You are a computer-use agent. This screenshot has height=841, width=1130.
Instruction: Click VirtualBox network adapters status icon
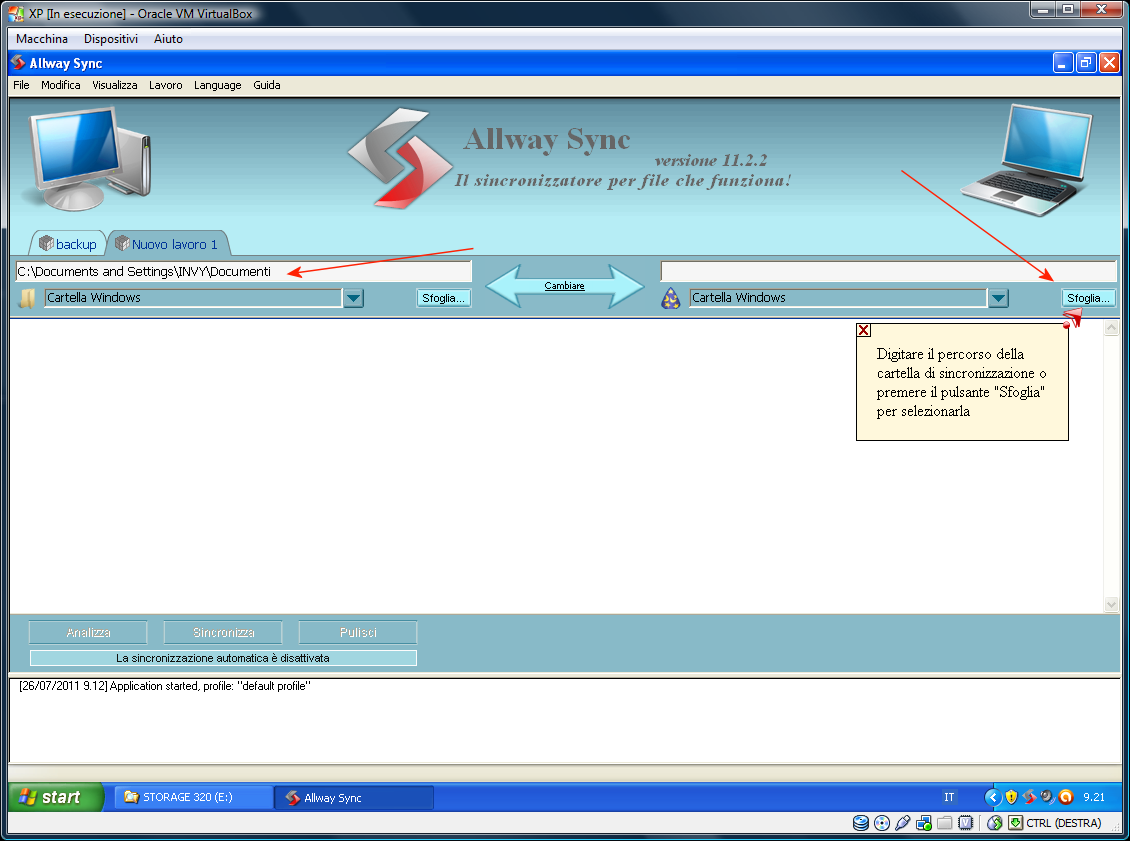pos(924,823)
